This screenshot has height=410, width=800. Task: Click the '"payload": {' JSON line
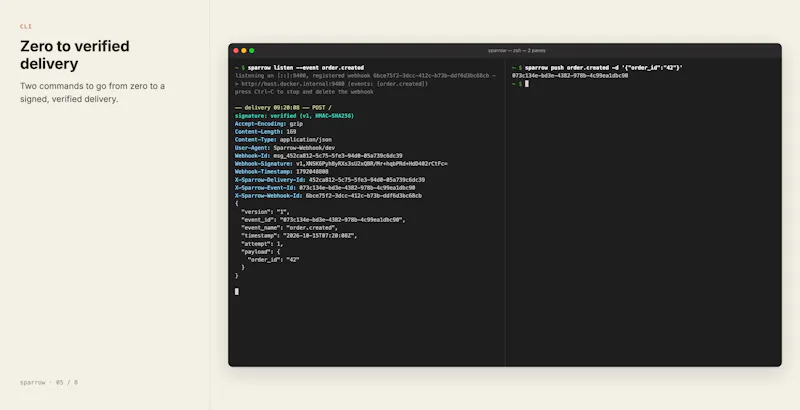click(x=261, y=252)
